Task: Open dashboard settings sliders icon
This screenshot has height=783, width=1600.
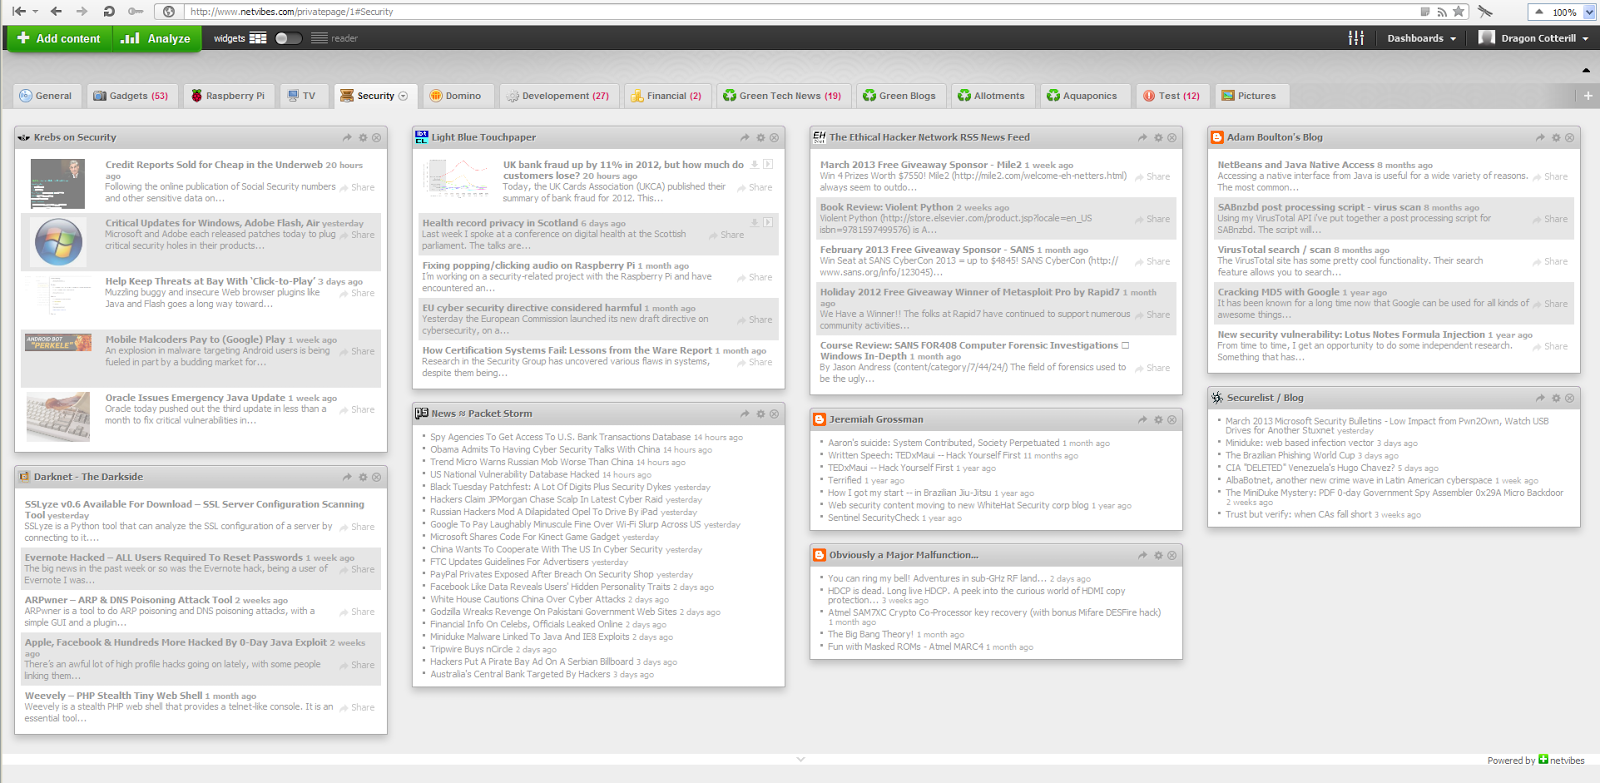Action: (x=1356, y=38)
